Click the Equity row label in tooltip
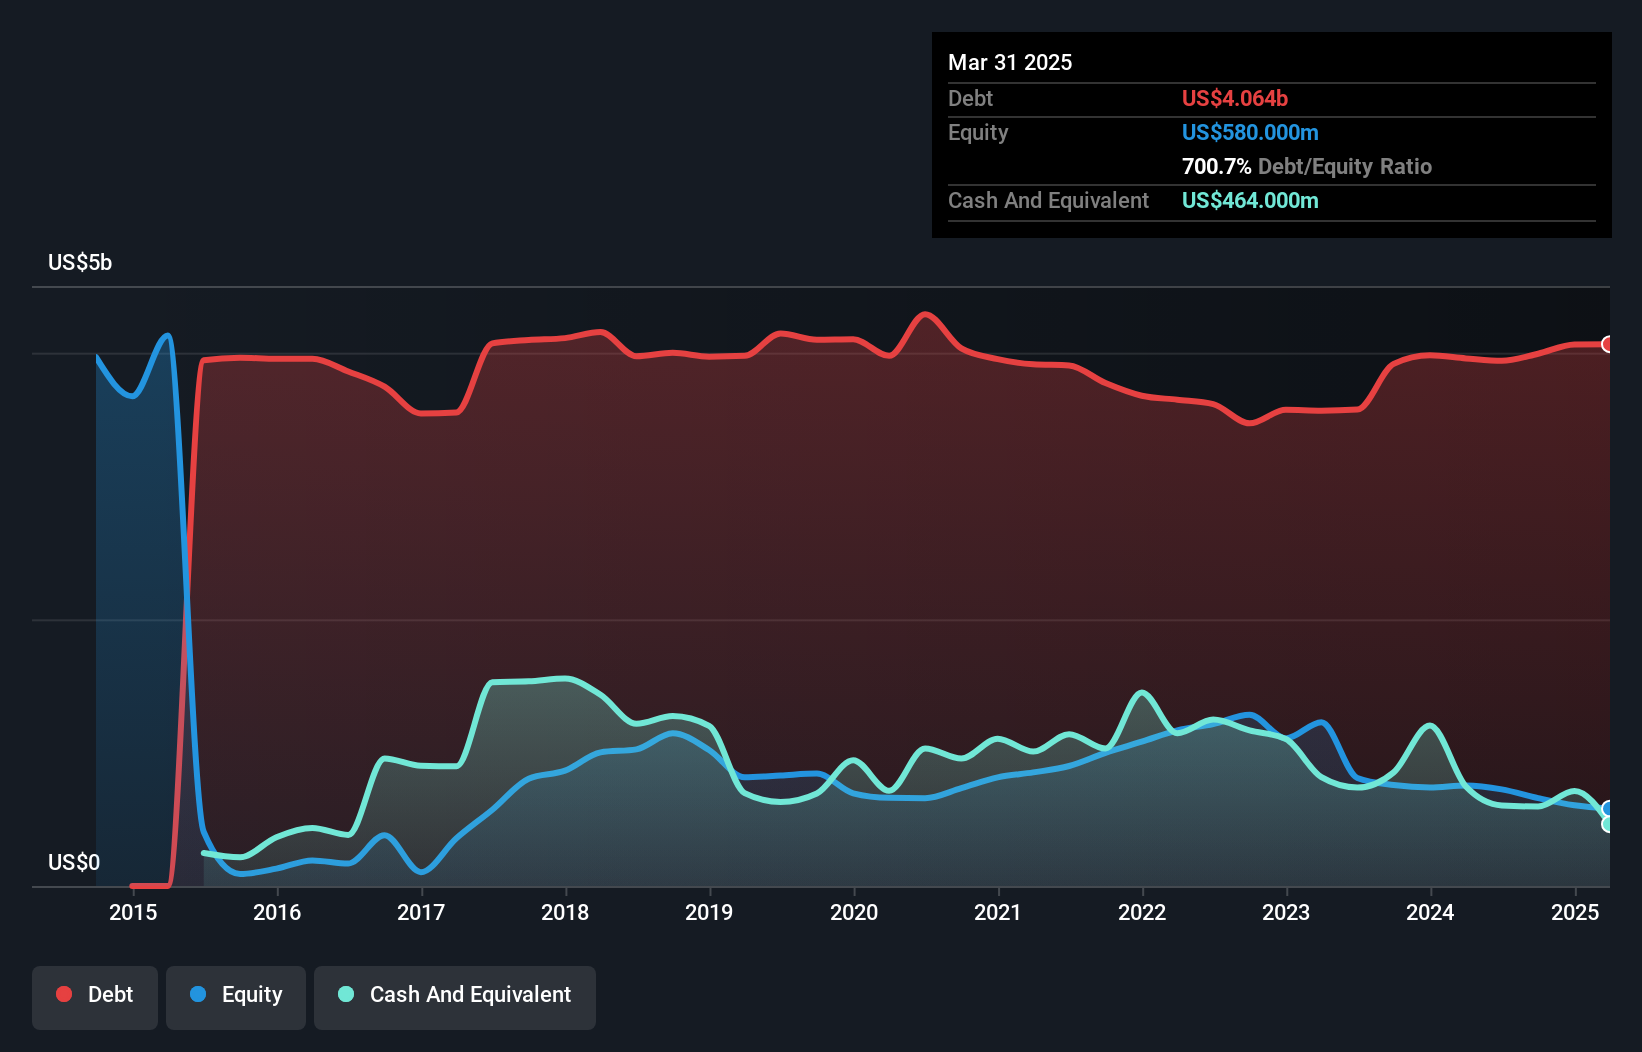 (978, 132)
